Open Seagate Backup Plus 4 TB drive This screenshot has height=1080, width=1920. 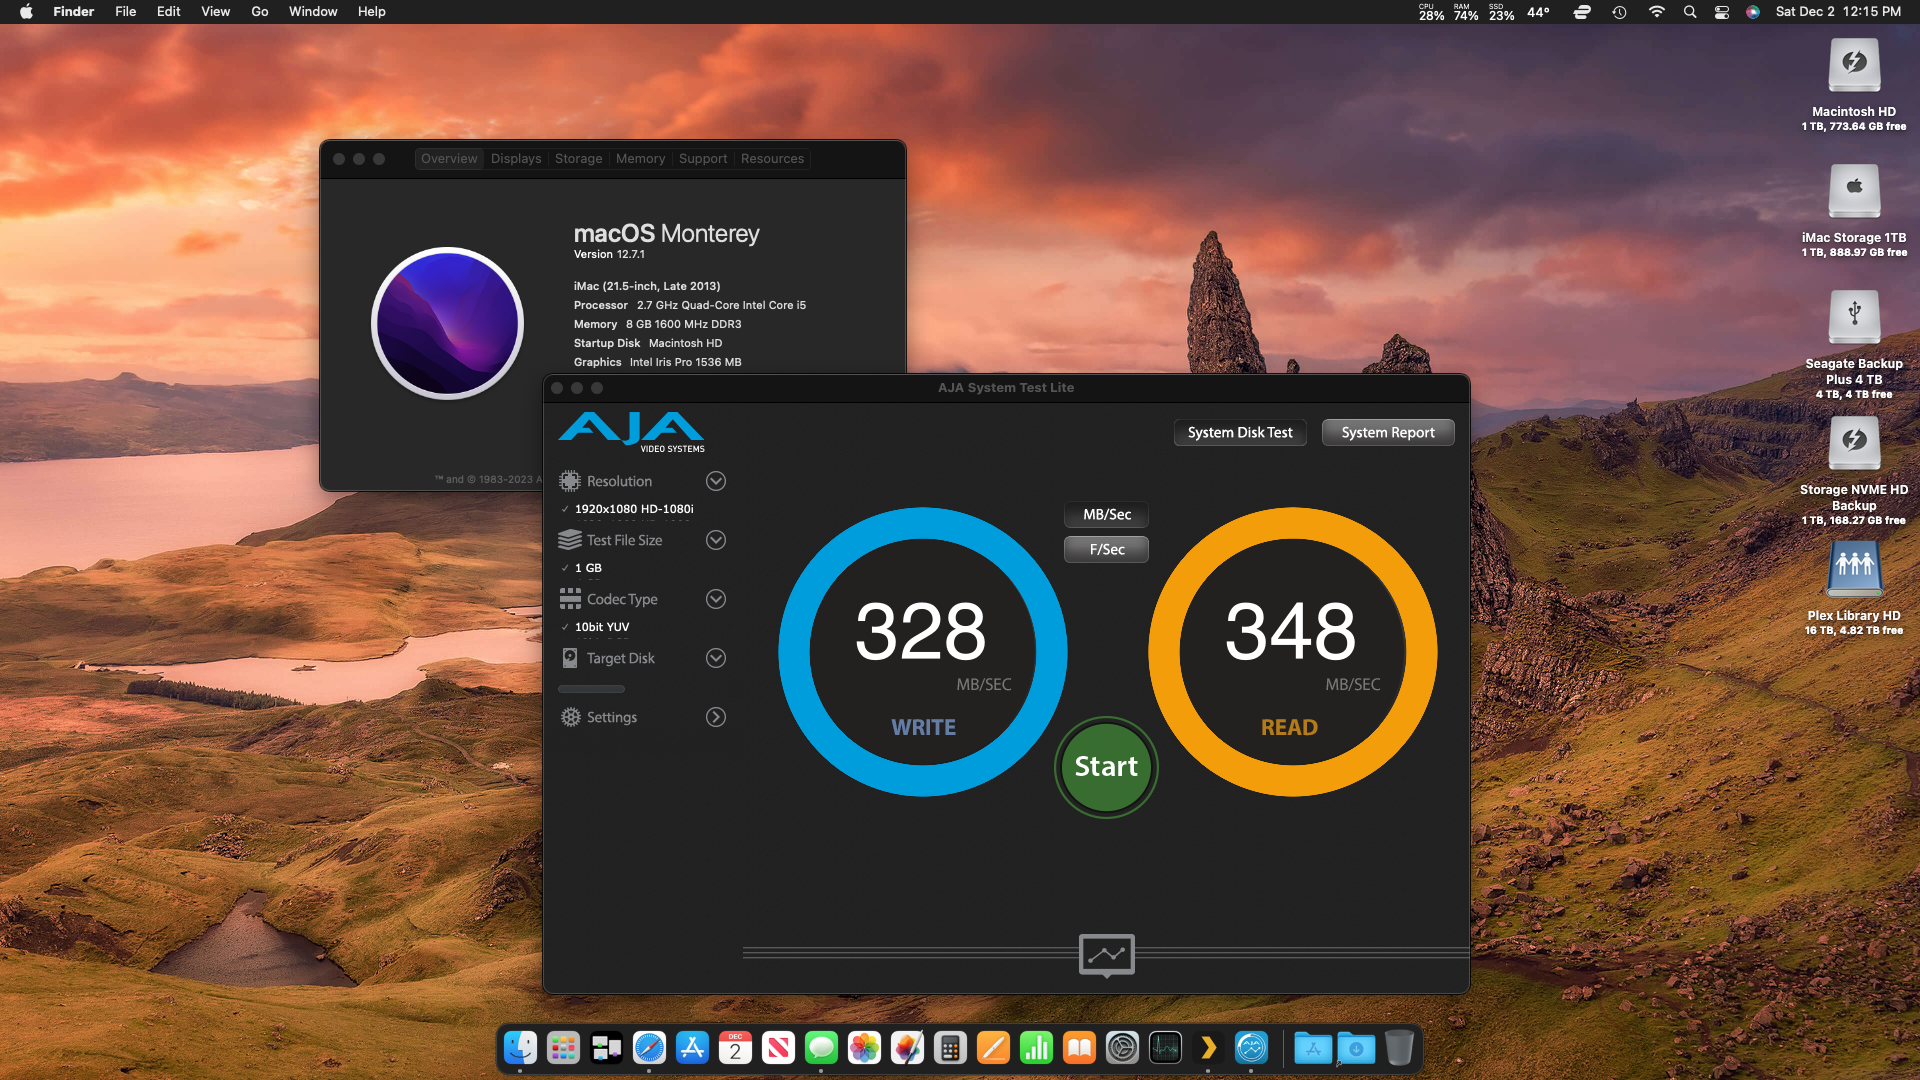pyautogui.click(x=1854, y=318)
